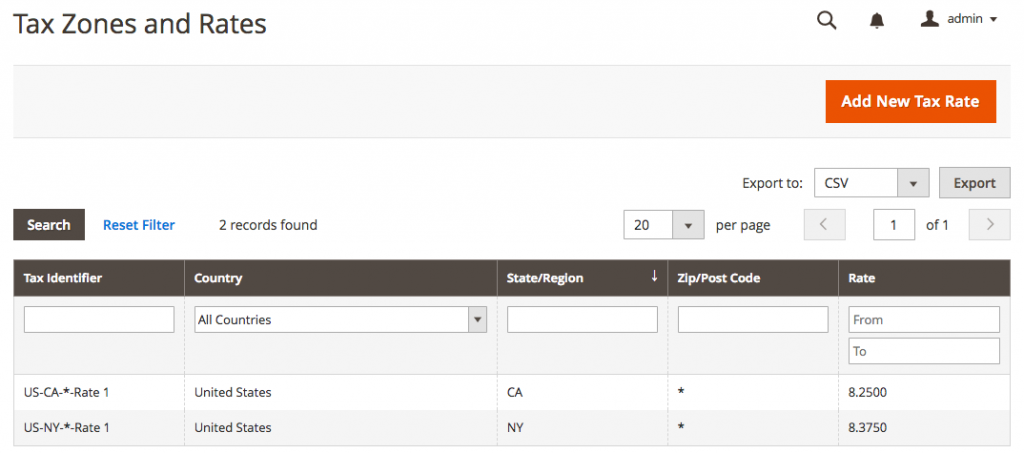Image resolution: width=1024 pixels, height=453 pixels.
Task: Open the Export to CSV dropdown
Action: (912, 183)
